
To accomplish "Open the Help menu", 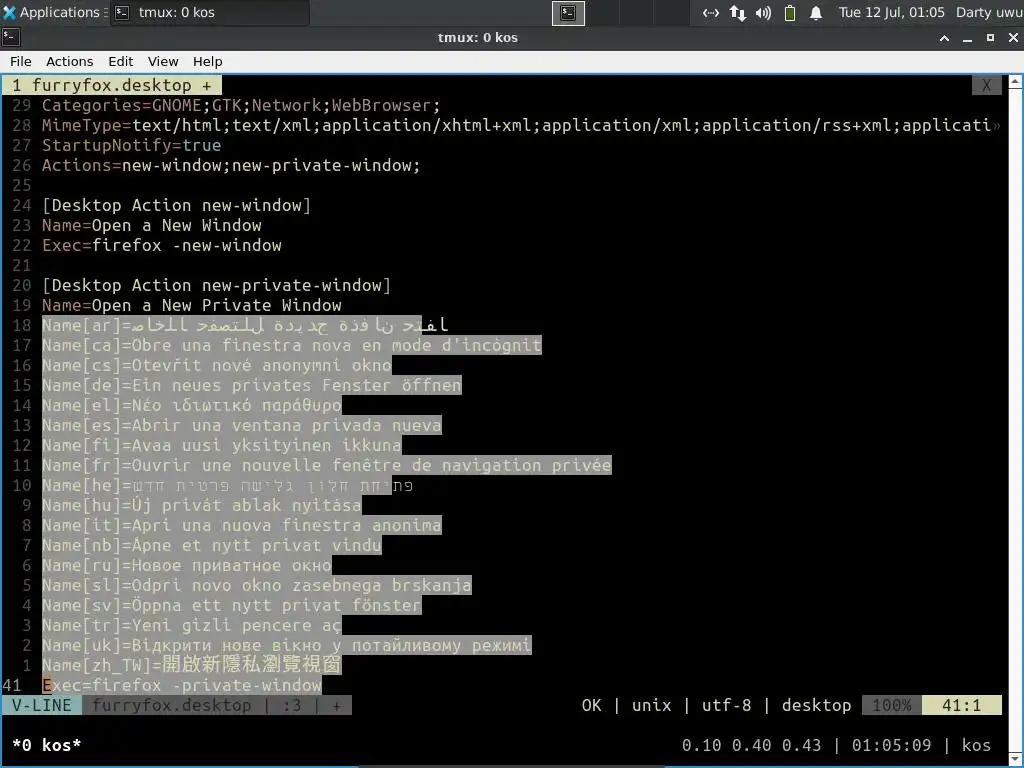I will pyautogui.click(x=208, y=61).
